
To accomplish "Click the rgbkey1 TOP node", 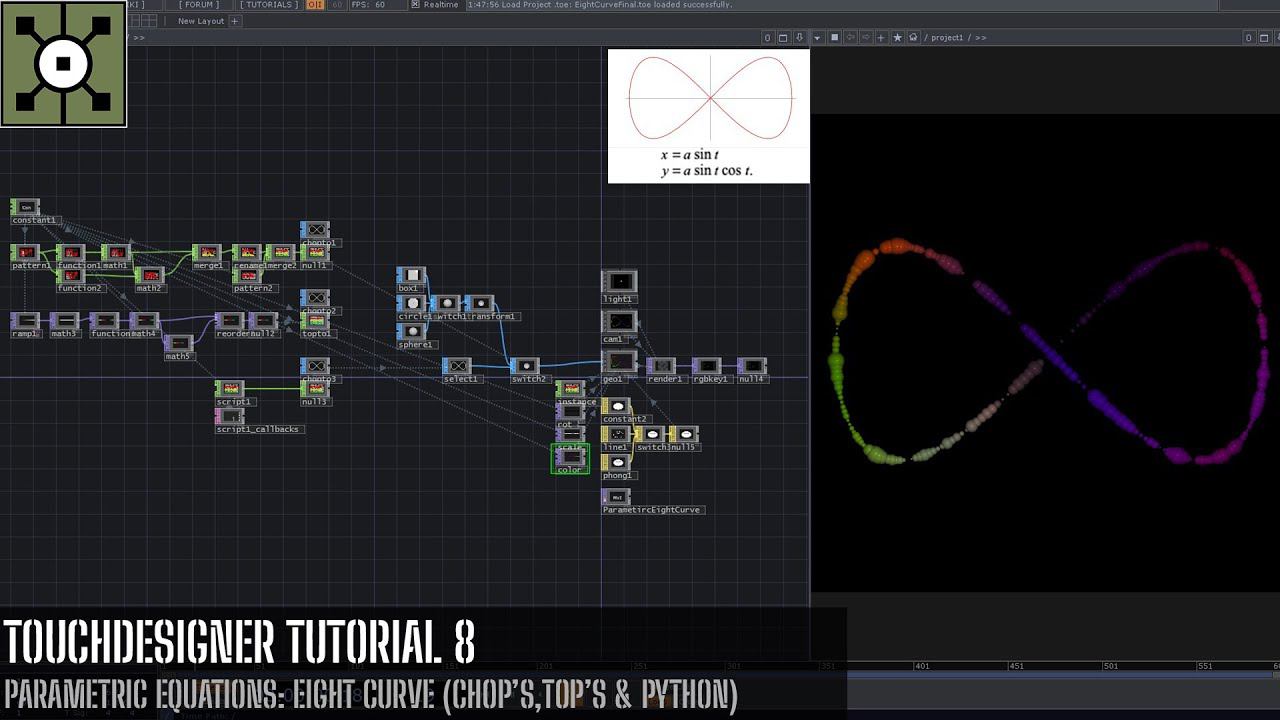I will pos(707,366).
